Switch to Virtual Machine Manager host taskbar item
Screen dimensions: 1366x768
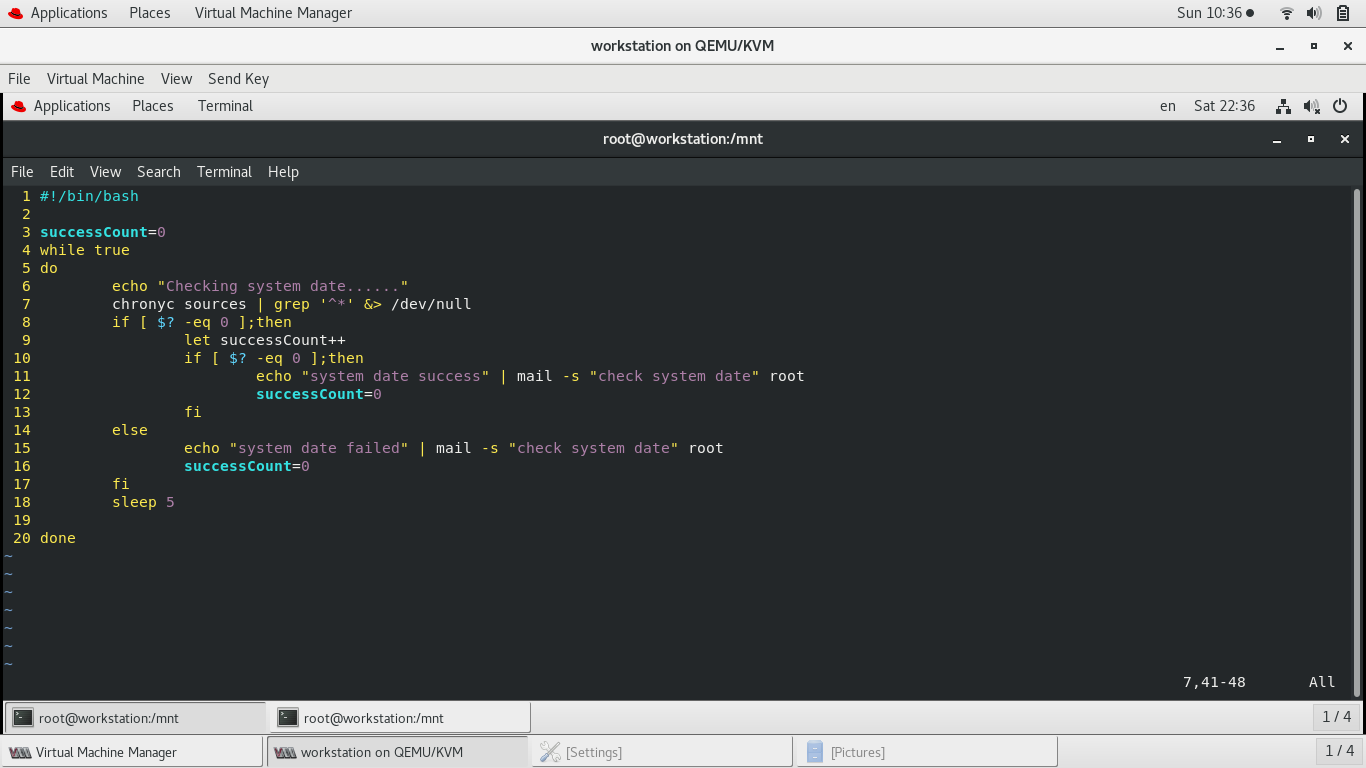(133, 752)
